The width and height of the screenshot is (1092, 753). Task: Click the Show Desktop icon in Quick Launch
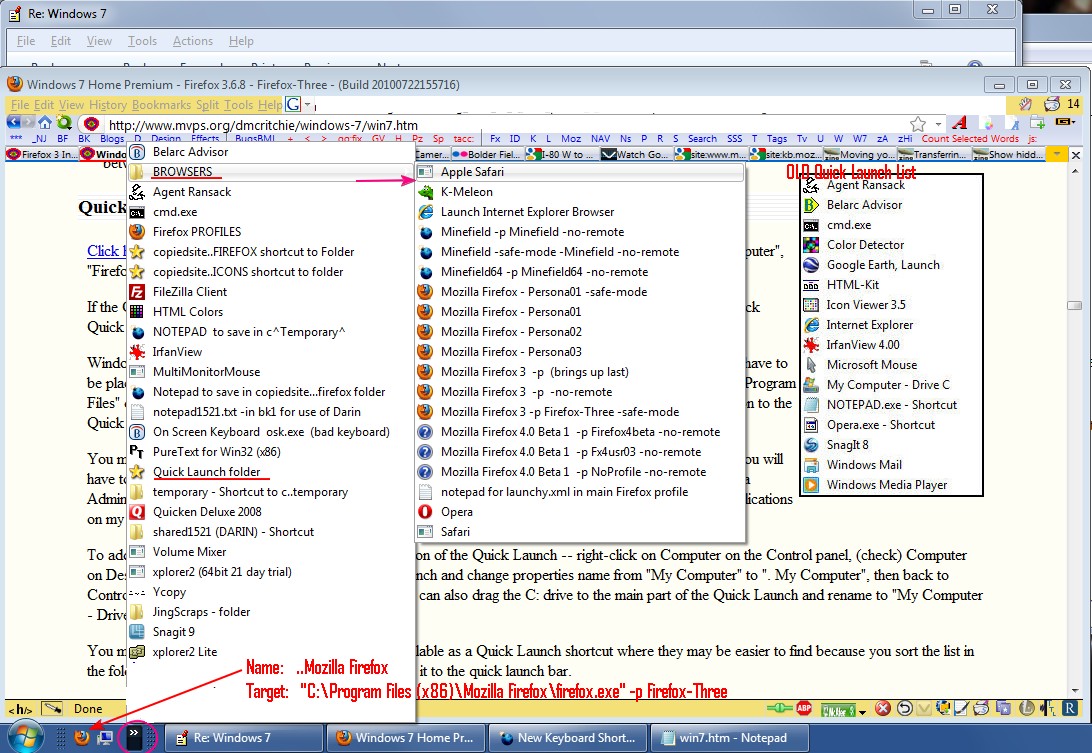coord(105,737)
